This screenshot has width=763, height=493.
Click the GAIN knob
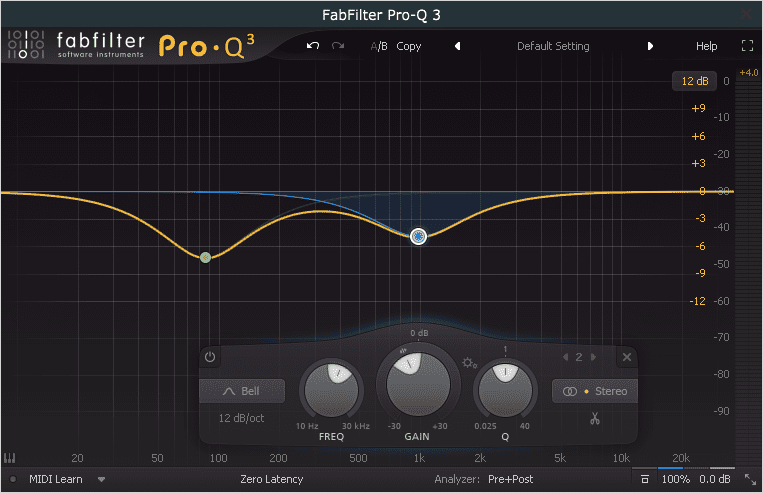point(413,385)
